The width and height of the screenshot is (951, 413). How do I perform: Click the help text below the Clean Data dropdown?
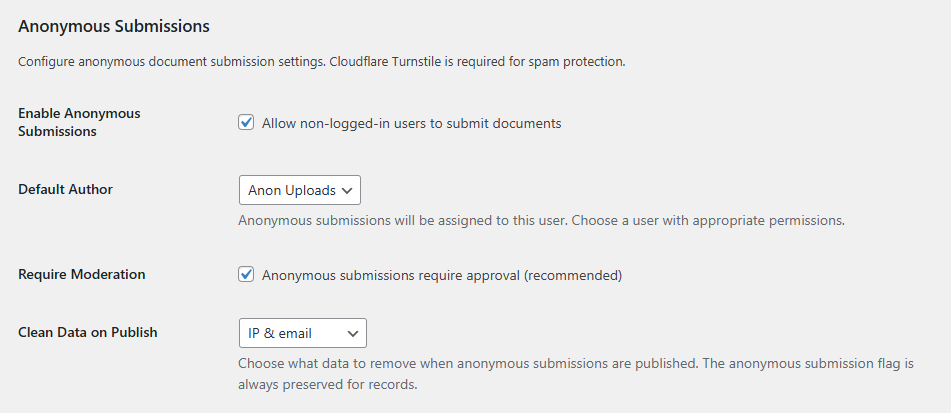pos(576,374)
